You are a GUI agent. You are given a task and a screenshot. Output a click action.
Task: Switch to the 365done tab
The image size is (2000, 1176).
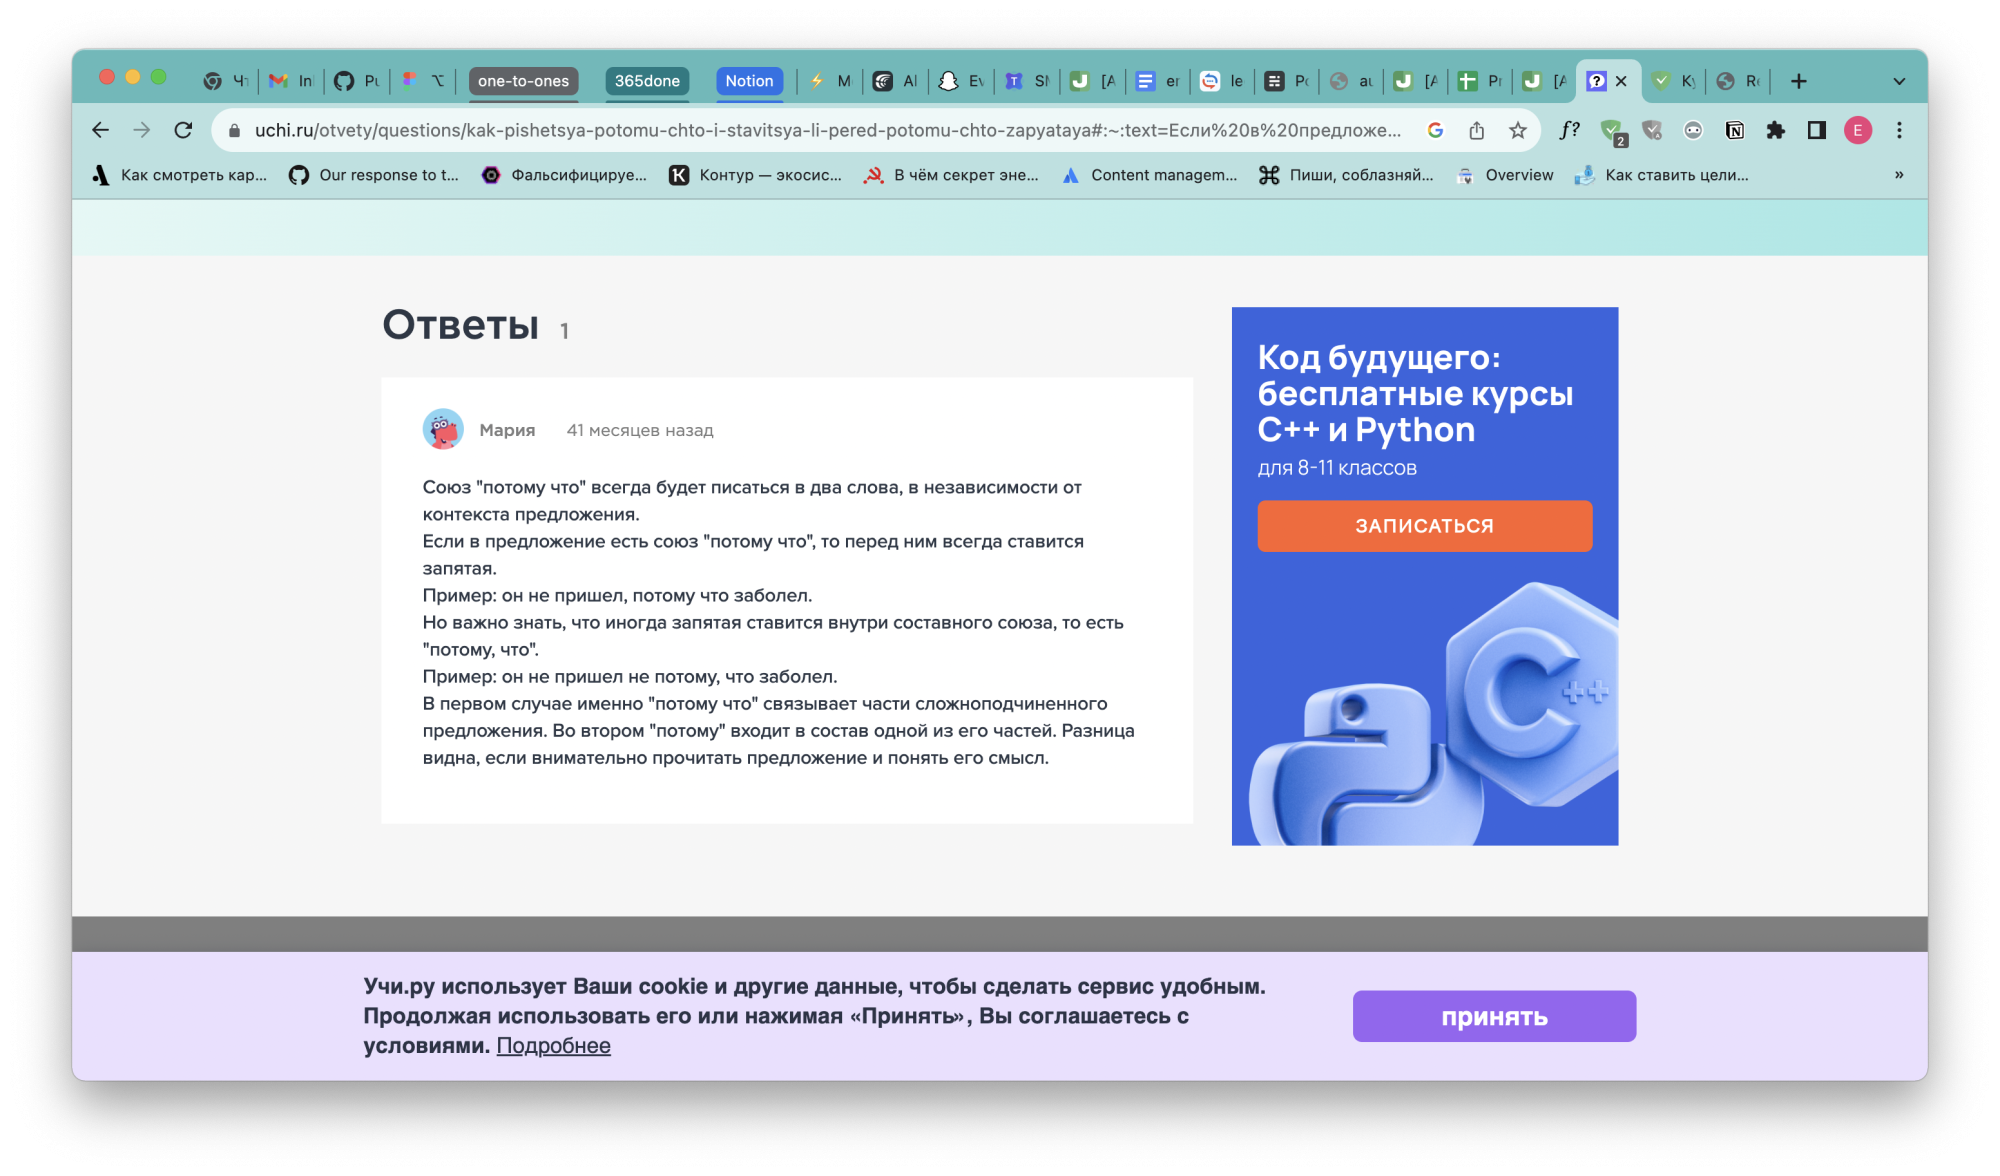click(647, 81)
